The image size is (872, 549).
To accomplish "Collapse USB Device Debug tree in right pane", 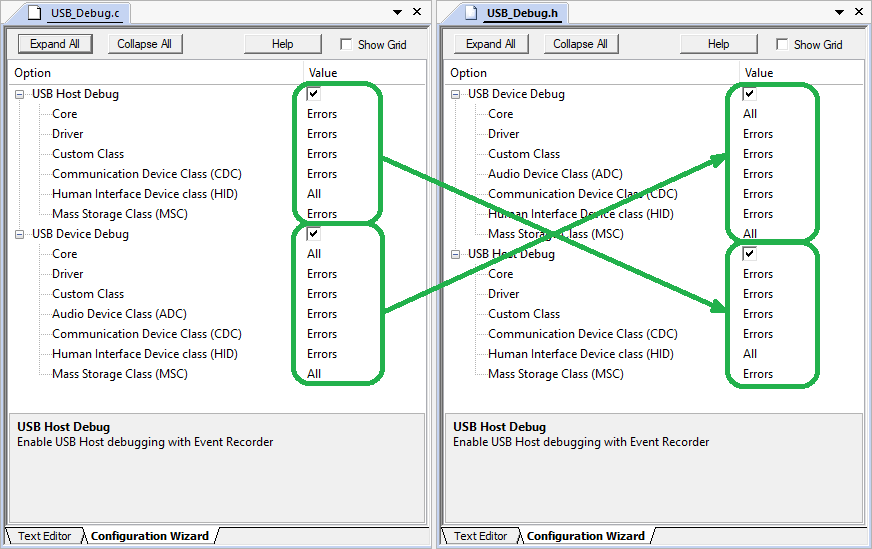I will (x=457, y=94).
